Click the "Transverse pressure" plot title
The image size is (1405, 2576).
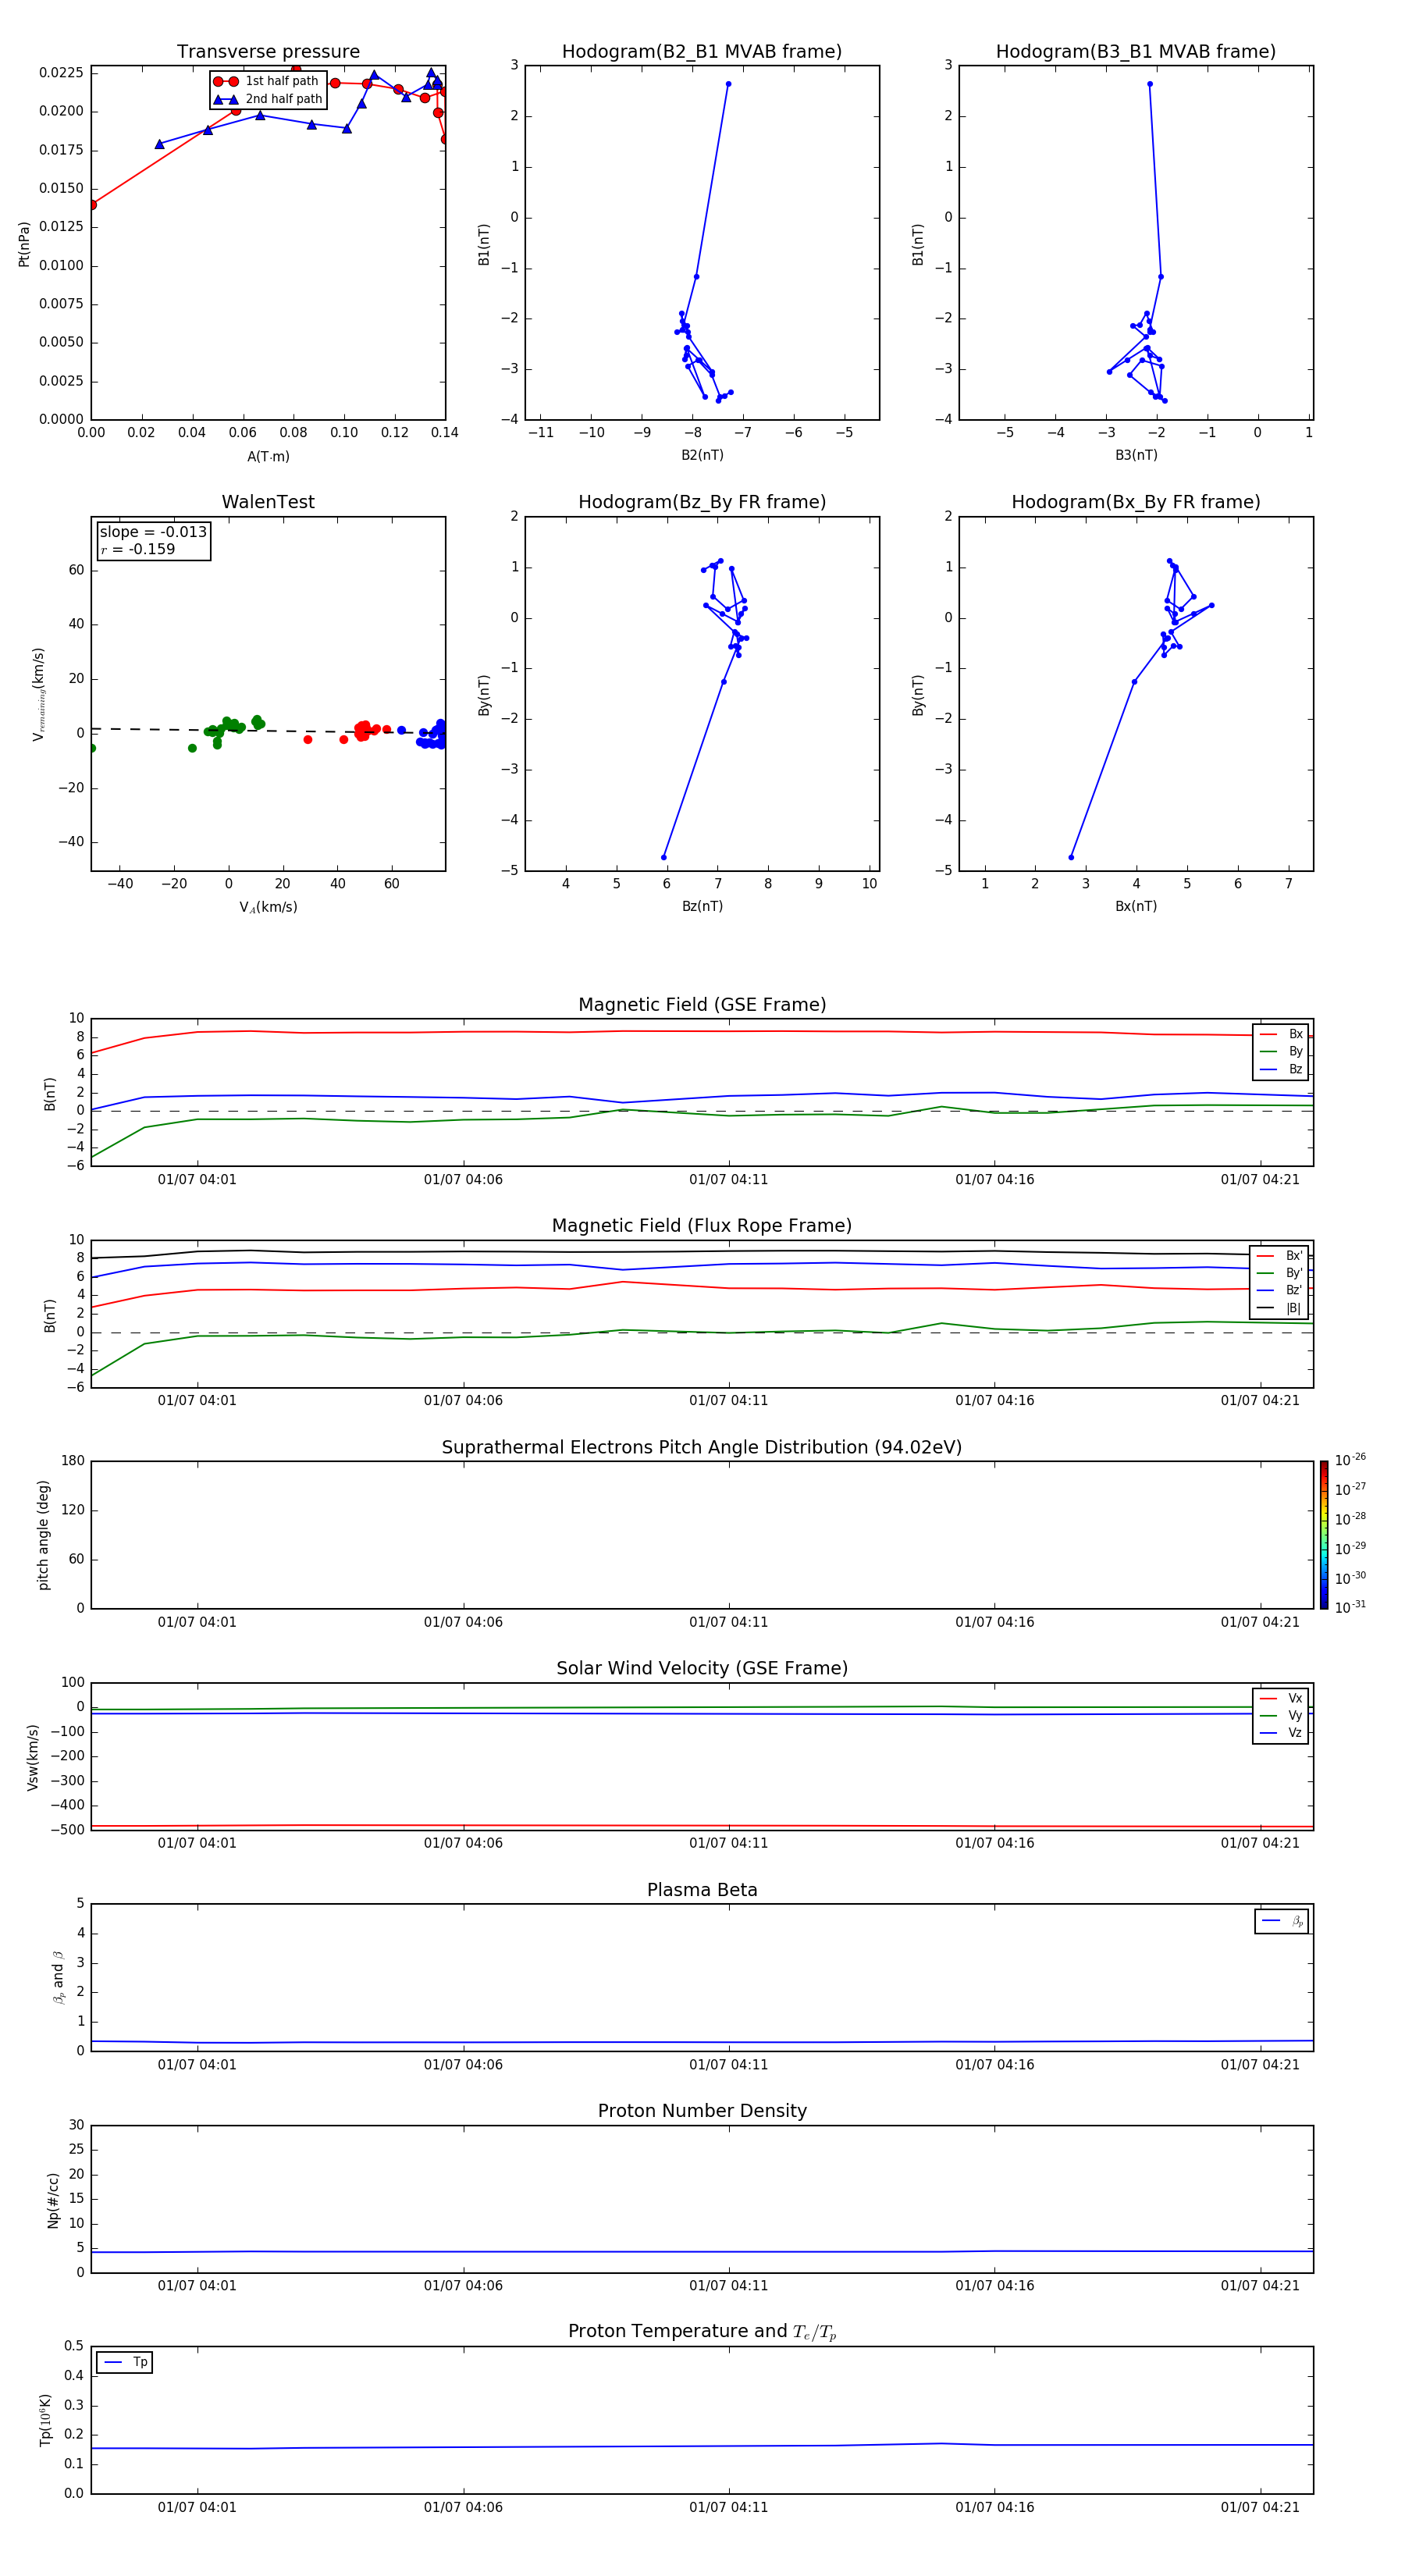[268, 52]
